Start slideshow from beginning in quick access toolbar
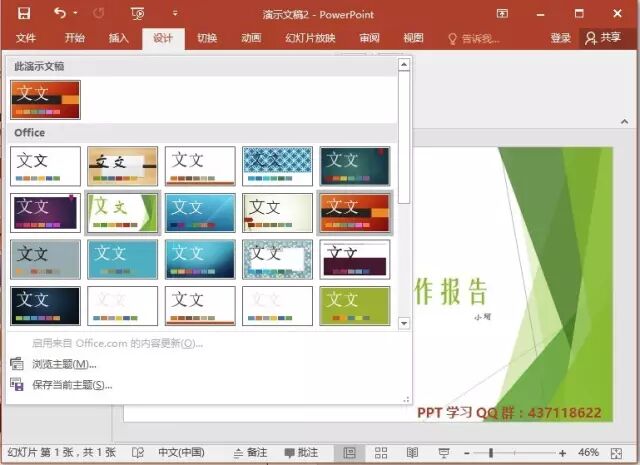 [x=138, y=14]
